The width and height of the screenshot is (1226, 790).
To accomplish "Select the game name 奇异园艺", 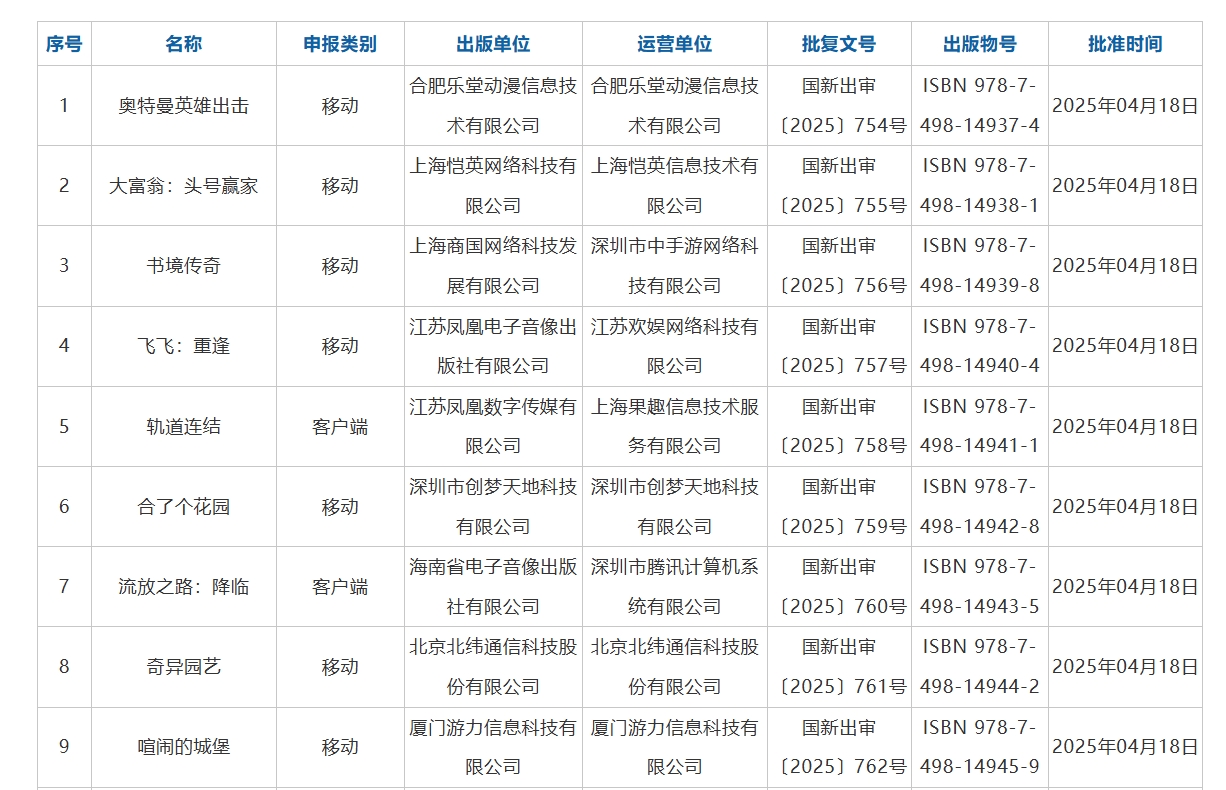I will (x=184, y=667).
